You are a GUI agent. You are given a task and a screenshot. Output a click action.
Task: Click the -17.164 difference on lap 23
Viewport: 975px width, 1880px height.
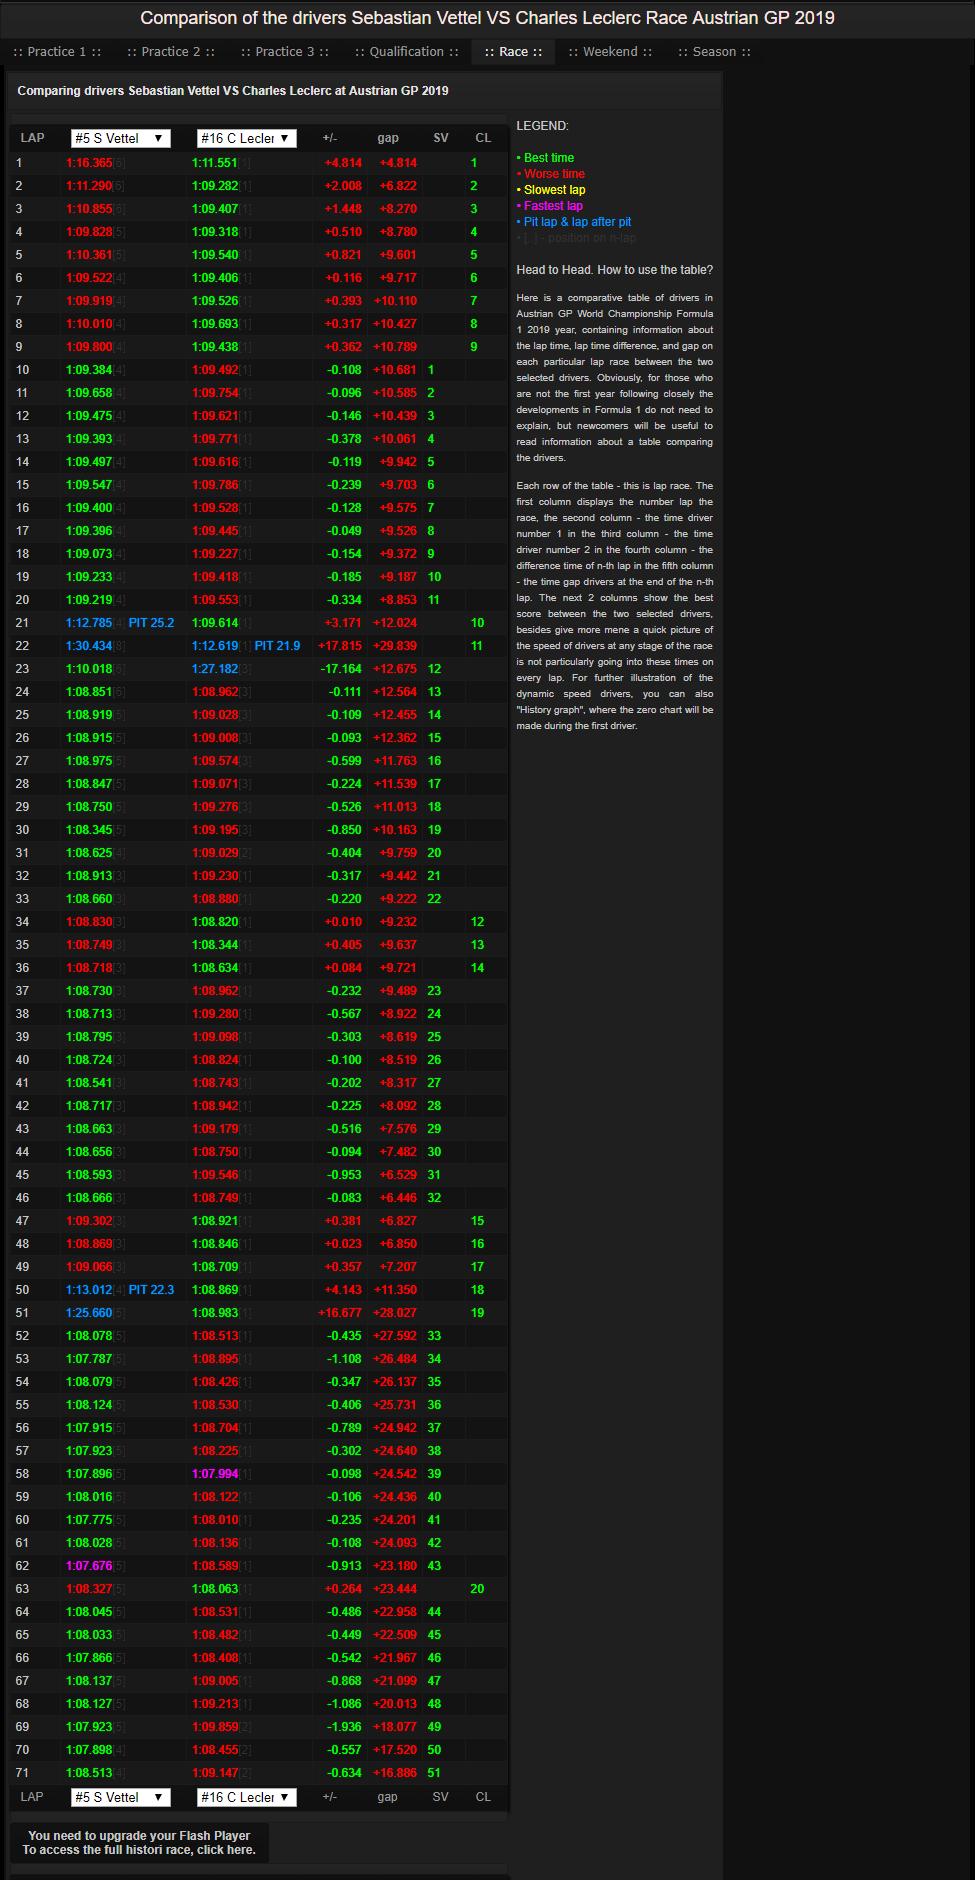tap(340, 669)
